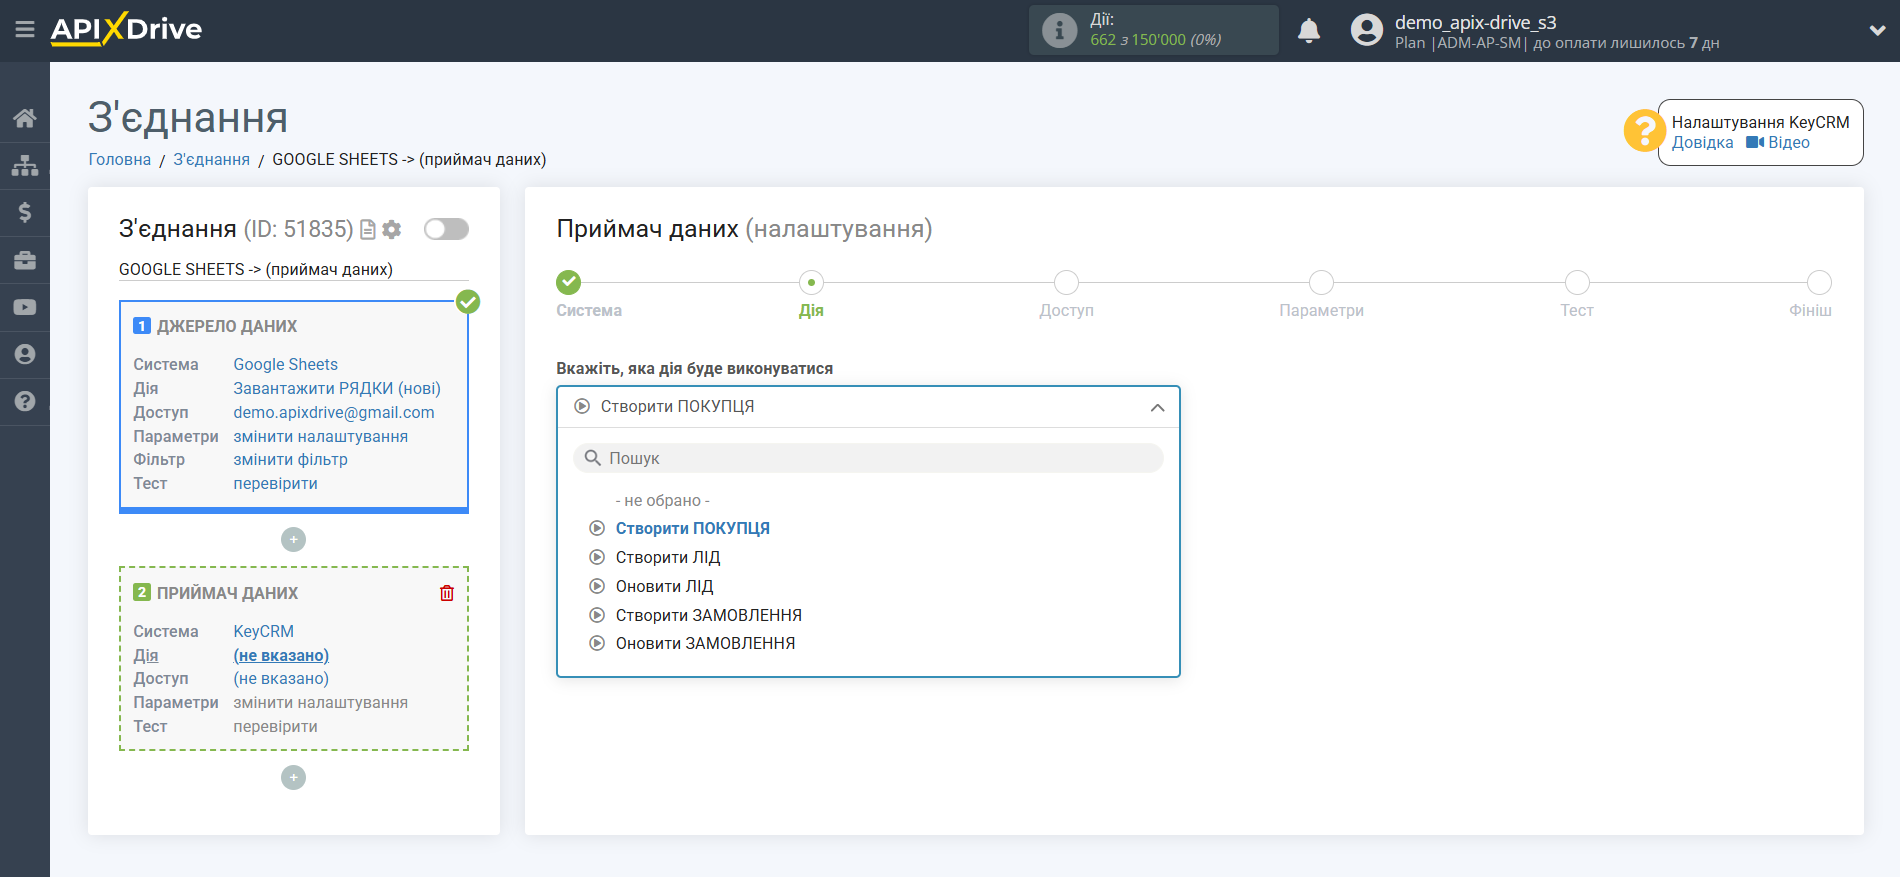Screen dimensions: 1900x877
Task: Select Оновити ЛІД option
Action: pyautogui.click(x=664, y=586)
